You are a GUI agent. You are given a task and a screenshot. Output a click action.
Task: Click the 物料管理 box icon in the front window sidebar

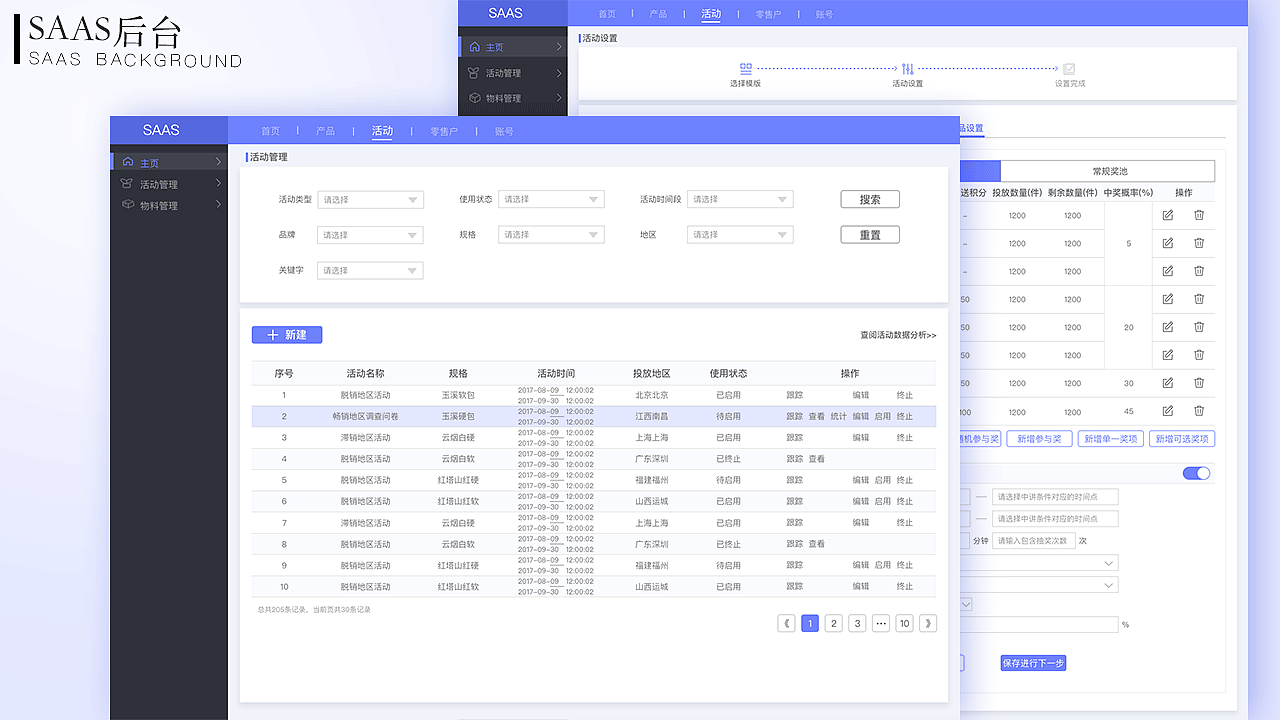tap(127, 205)
